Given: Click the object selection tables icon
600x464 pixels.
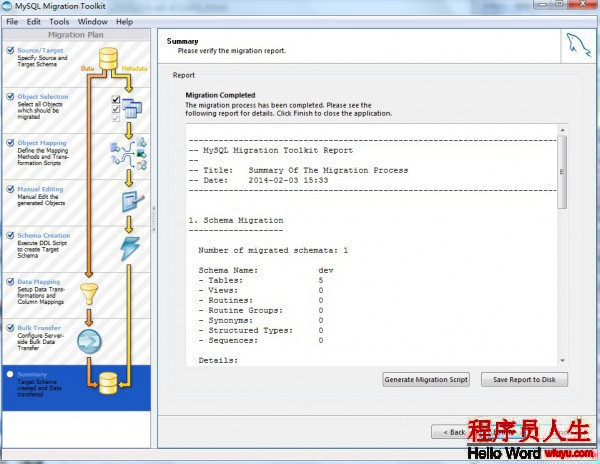Looking at the screenshot, I should click(x=132, y=108).
